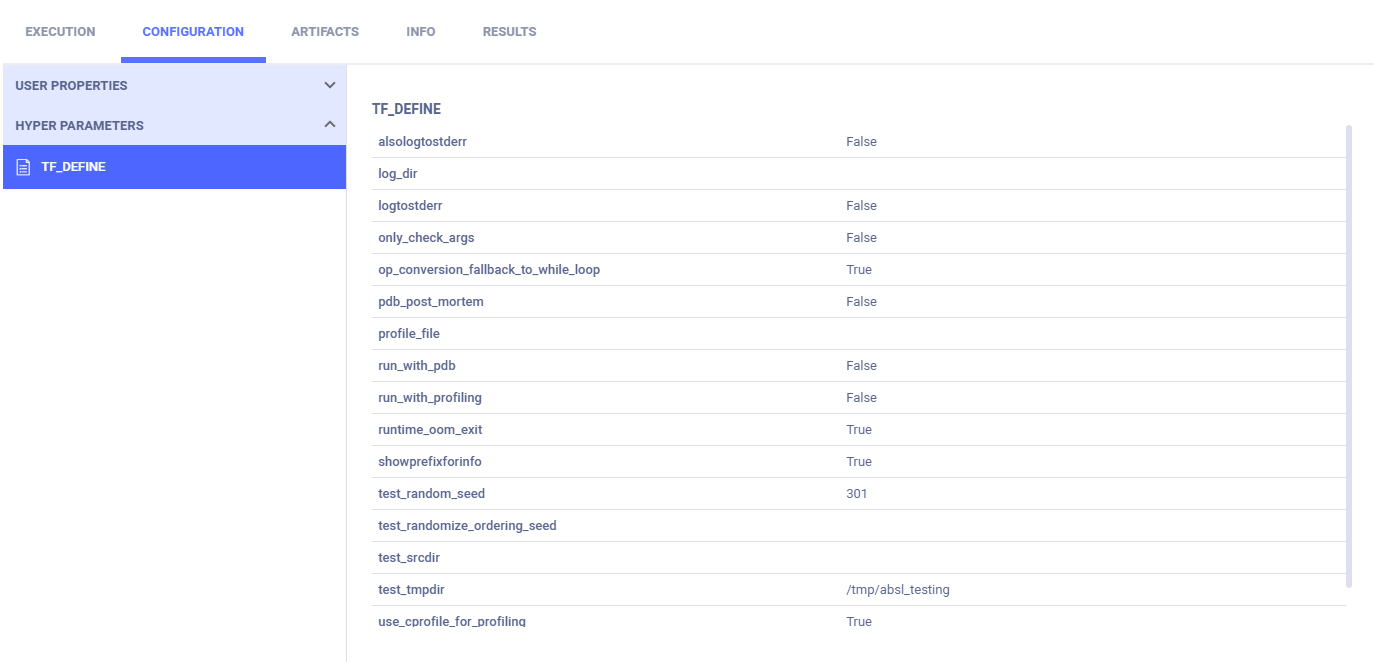
Task: Collapse the Hyper Parameters section chevron
Action: tap(329, 125)
